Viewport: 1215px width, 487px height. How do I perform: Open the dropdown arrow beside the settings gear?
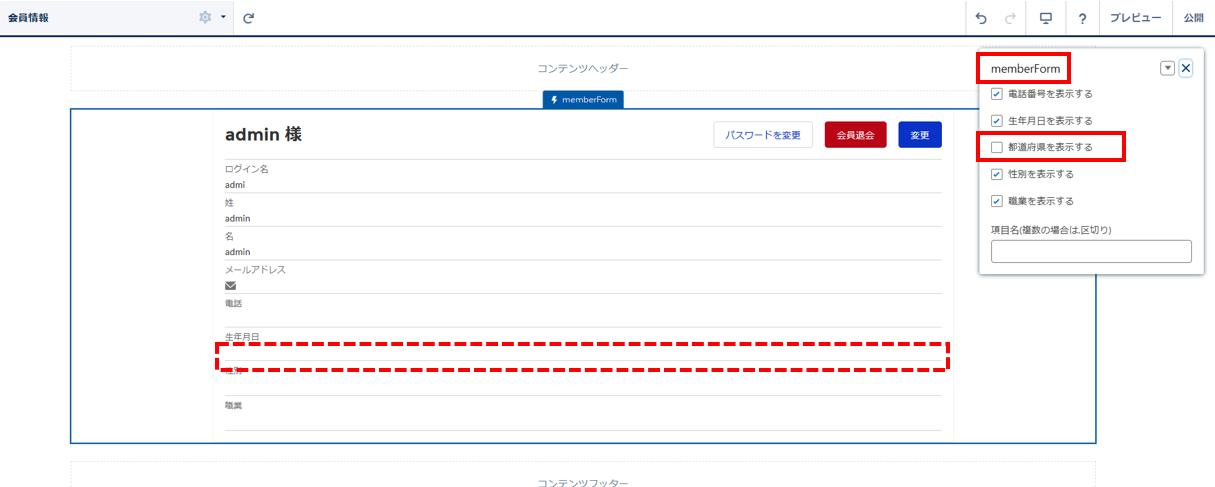click(222, 18)
